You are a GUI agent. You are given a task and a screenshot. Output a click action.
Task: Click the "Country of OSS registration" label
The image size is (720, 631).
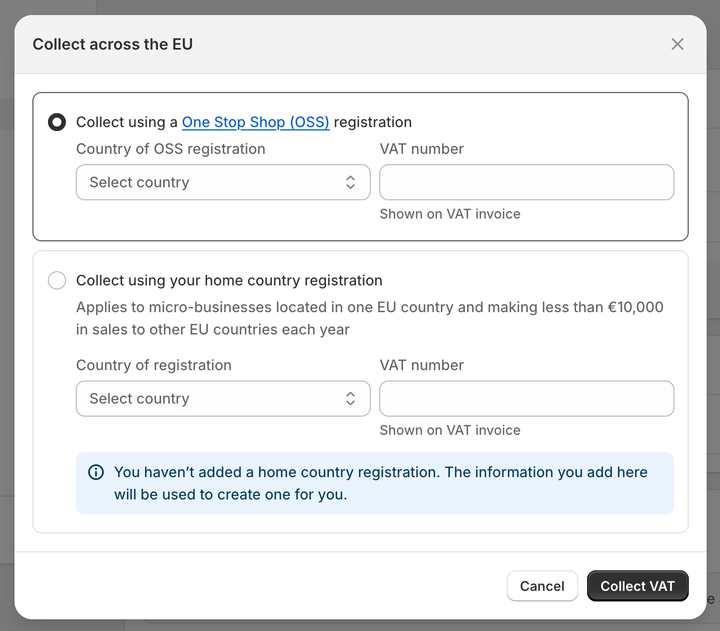(x=171, y=149)
